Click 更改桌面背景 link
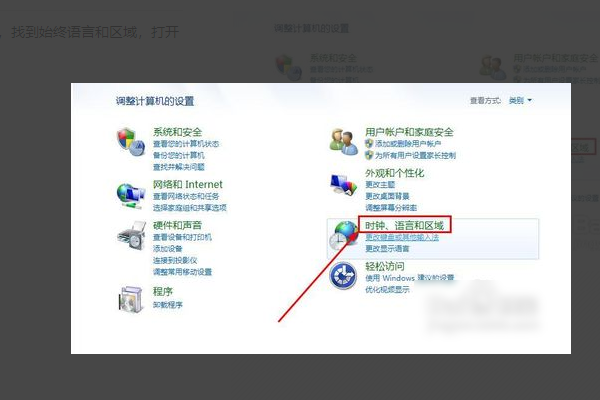Image resolution: width=600 pixels, height=400 pixels. coord(387,196)
